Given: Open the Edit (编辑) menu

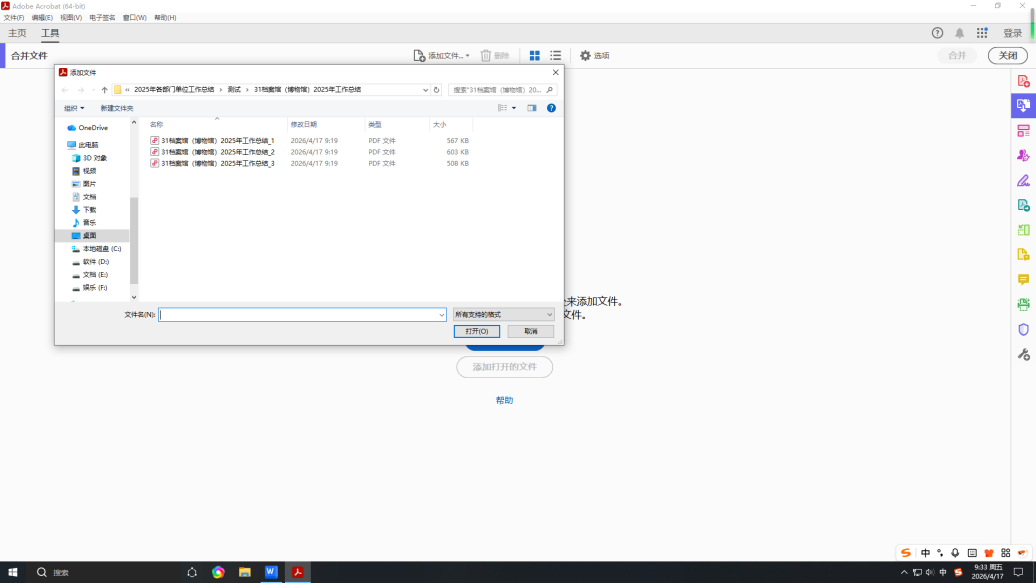Looking at the screenshot, I should point(42,18).
